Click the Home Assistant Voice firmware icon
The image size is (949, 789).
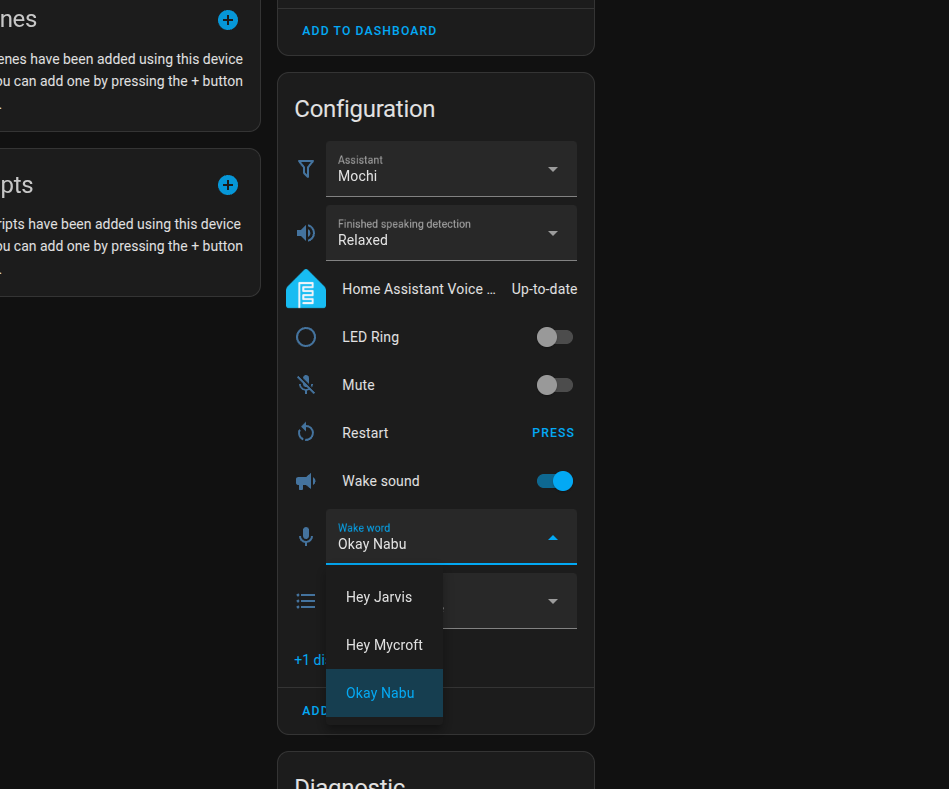click(x=306, y=289)
